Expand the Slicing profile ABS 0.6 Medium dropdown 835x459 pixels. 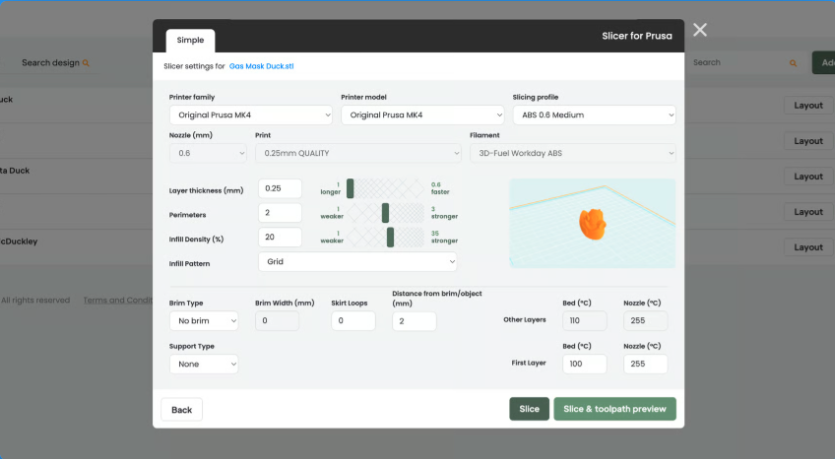point(594,115)
